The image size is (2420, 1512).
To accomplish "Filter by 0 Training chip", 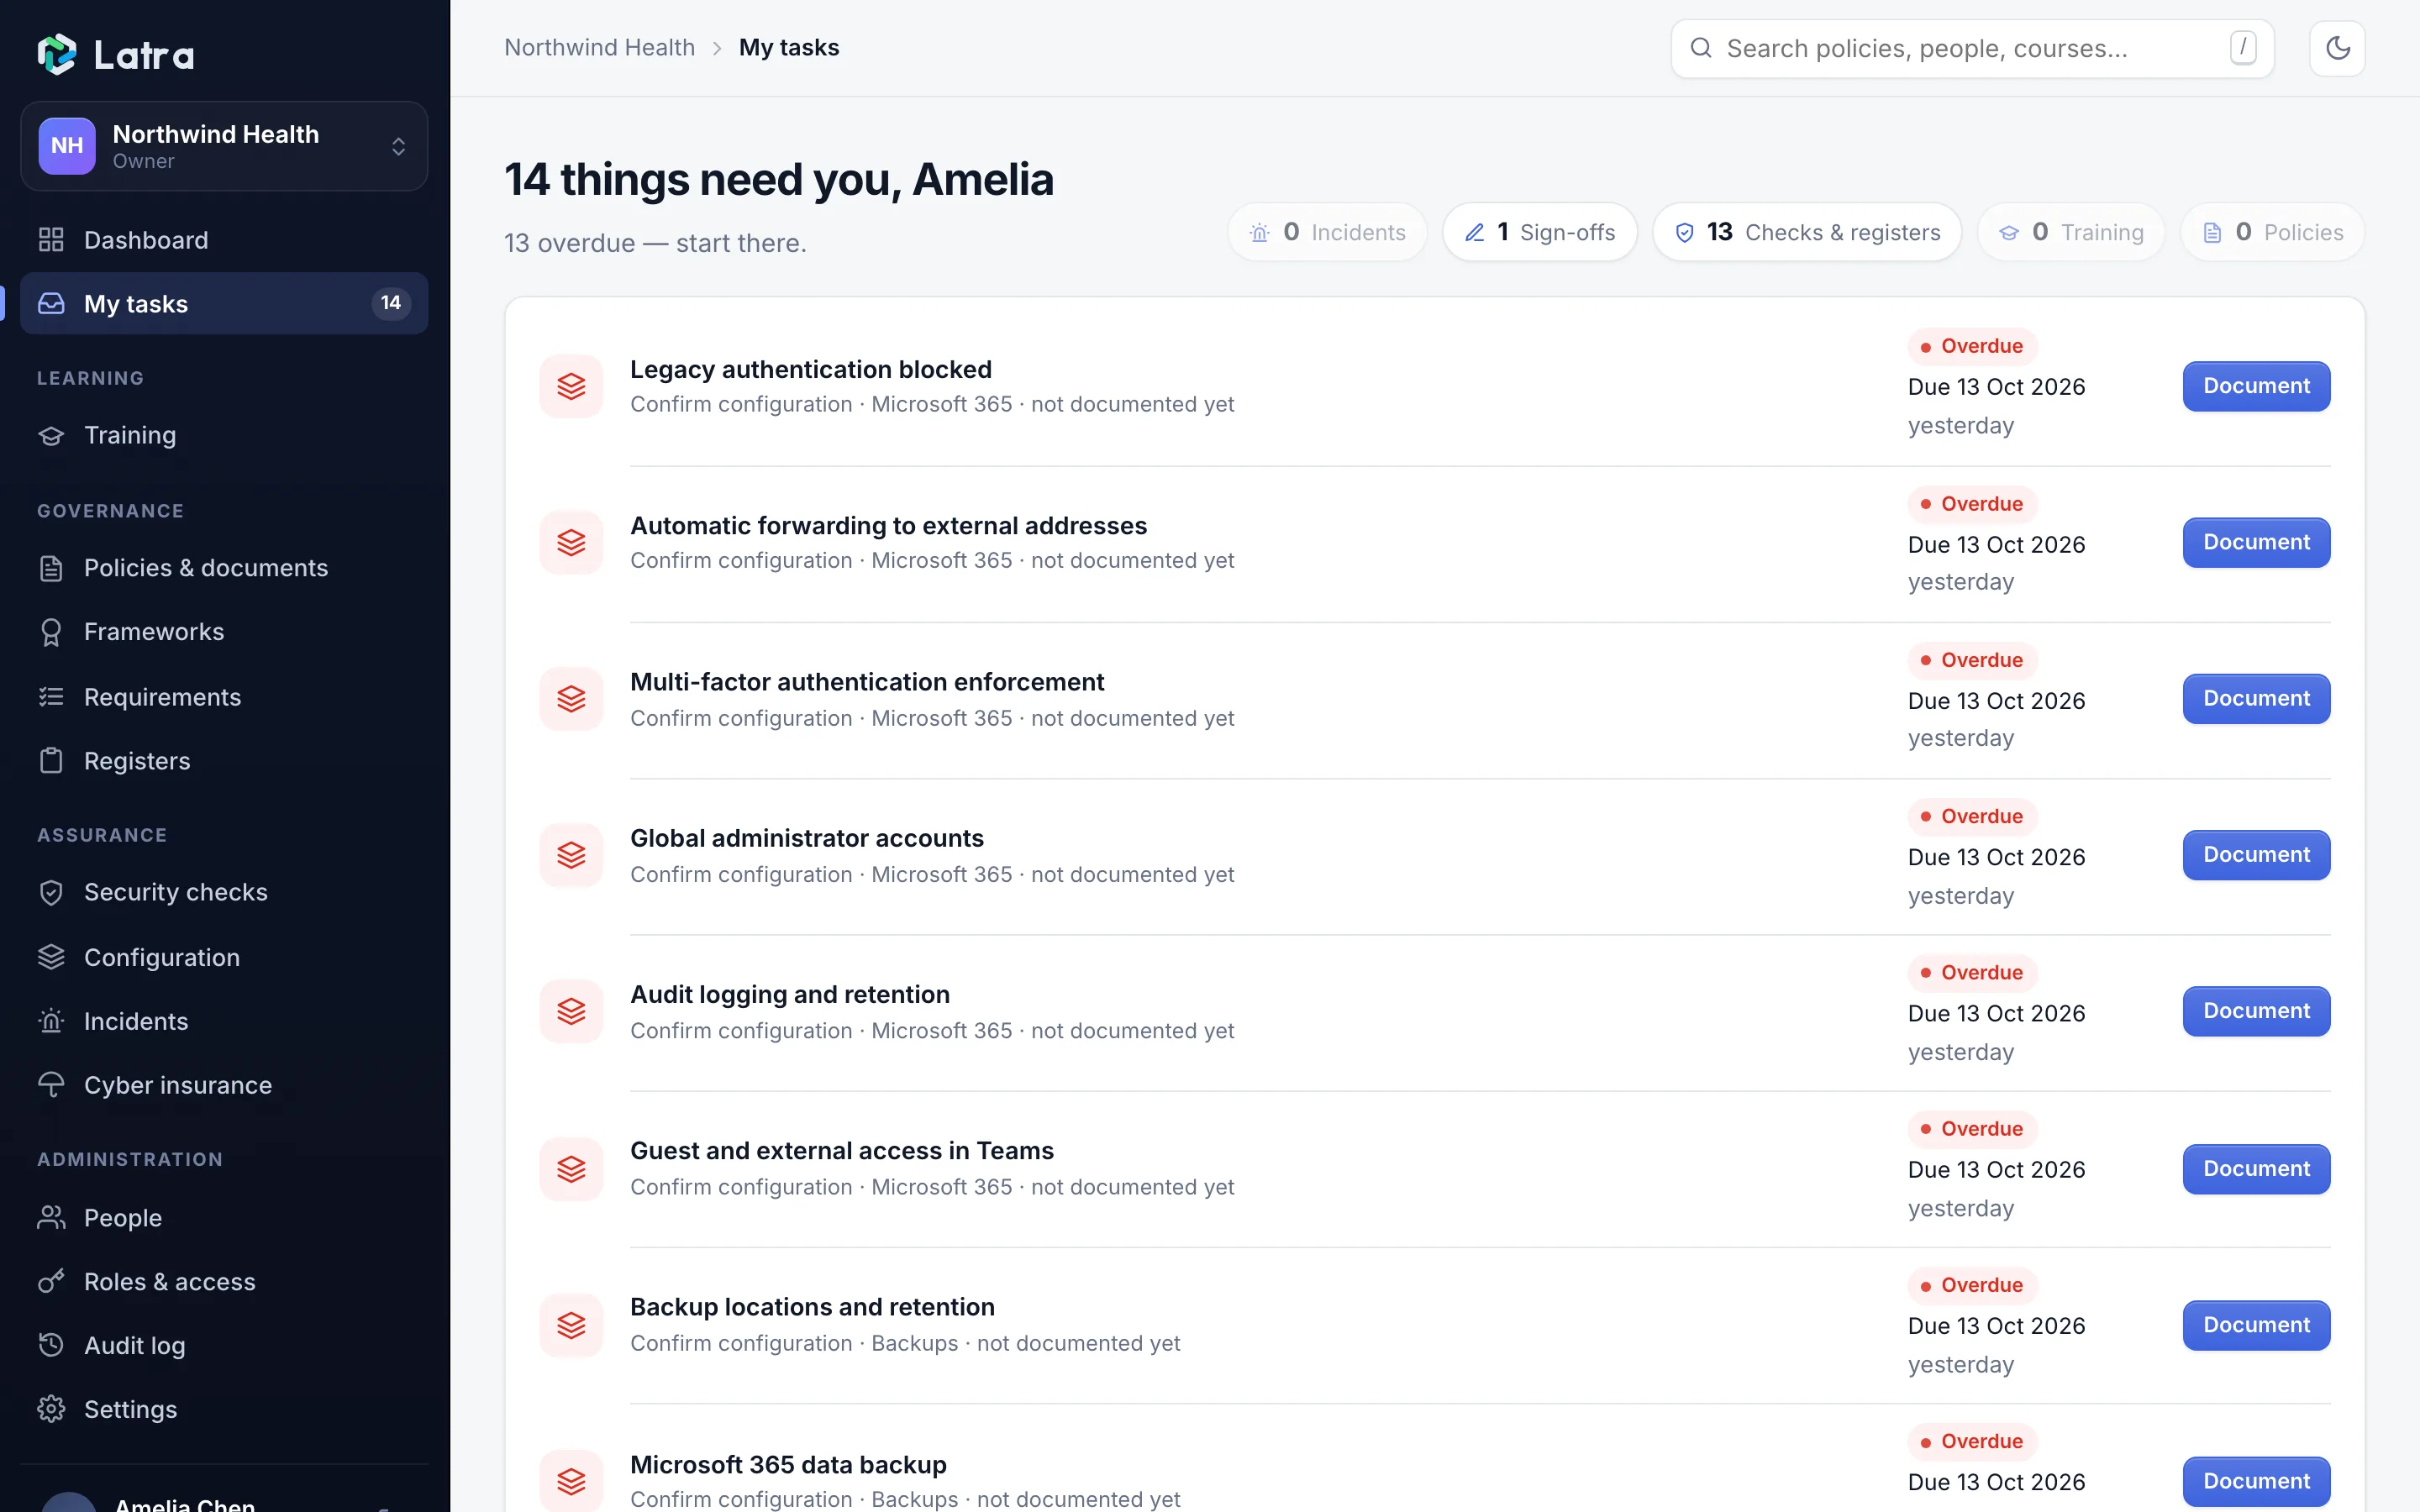I will (2071, 232).
